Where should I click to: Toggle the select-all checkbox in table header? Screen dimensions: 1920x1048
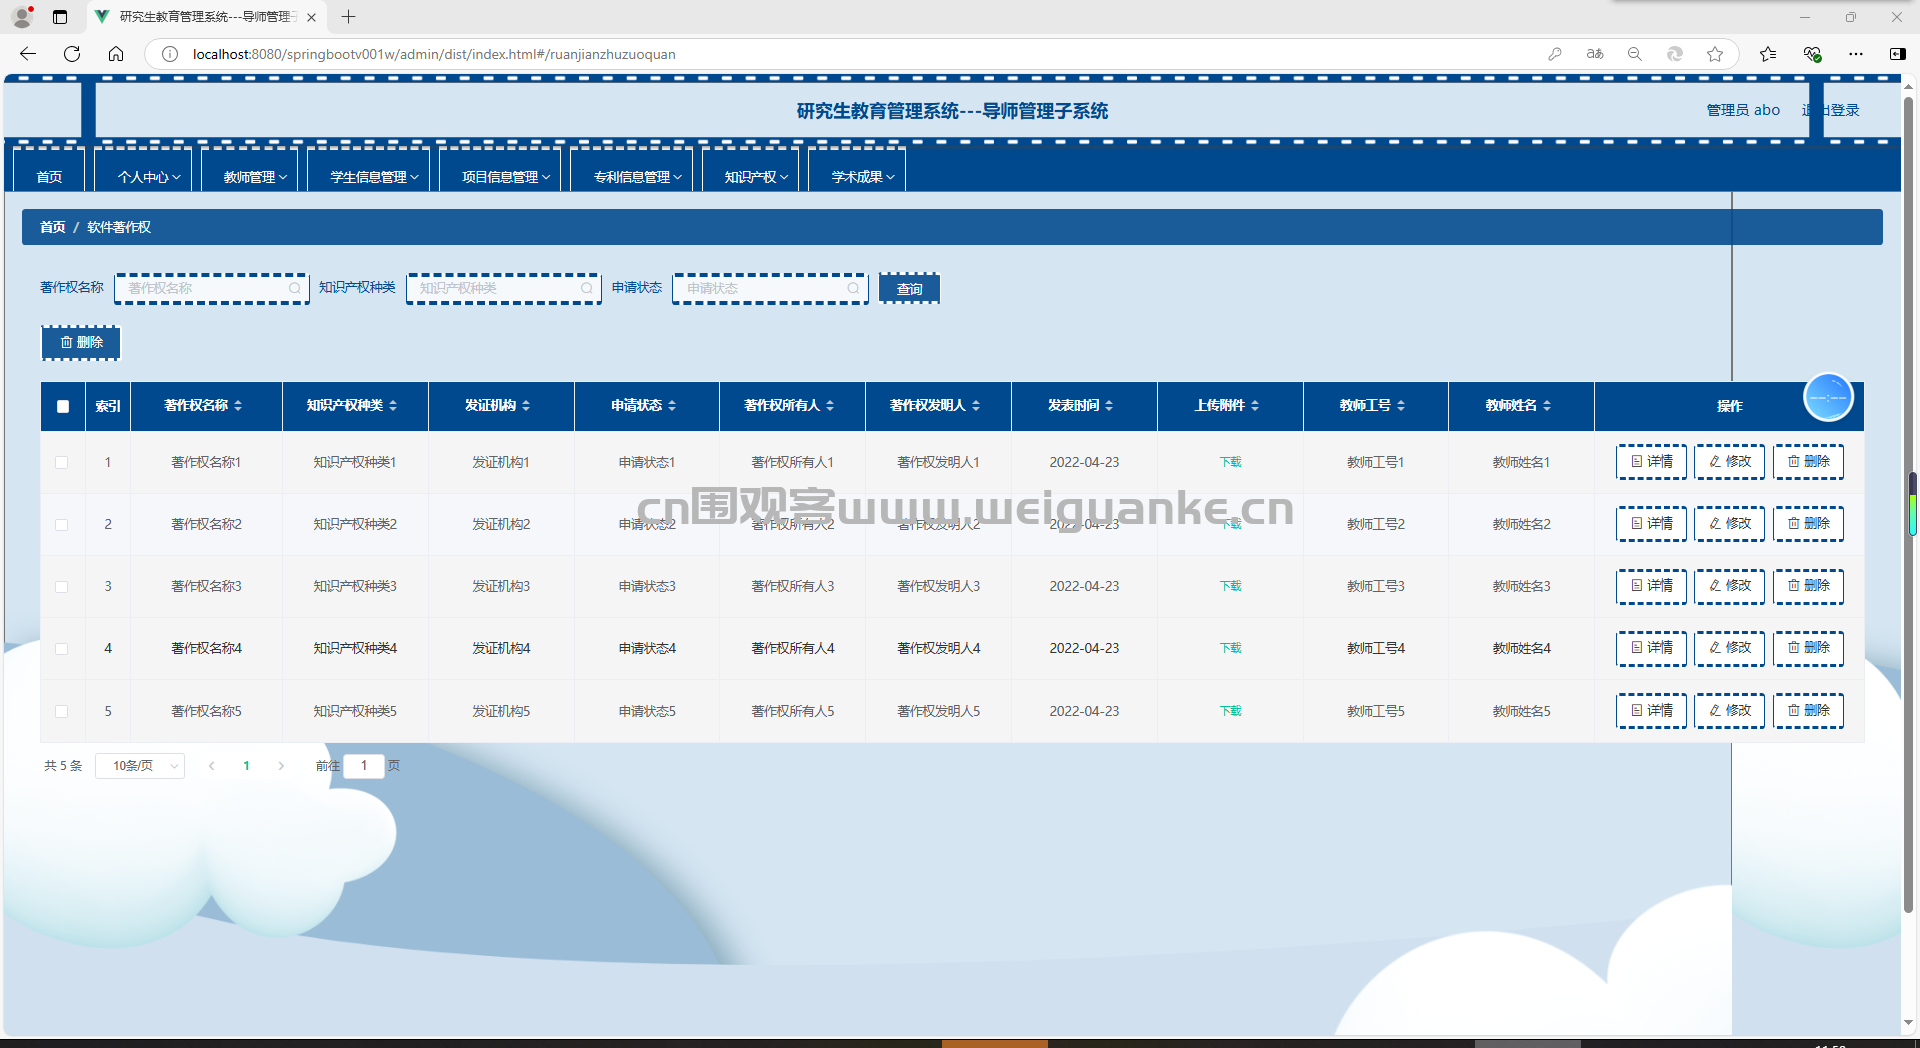(63, 406)
